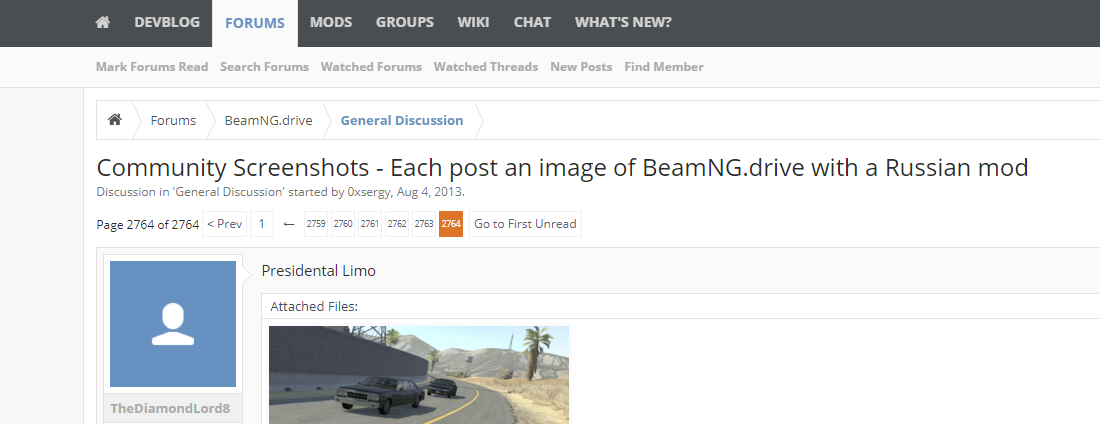1100x424 pixels.
Task: Go to the GROUPS tab
Action: point(405,22)
